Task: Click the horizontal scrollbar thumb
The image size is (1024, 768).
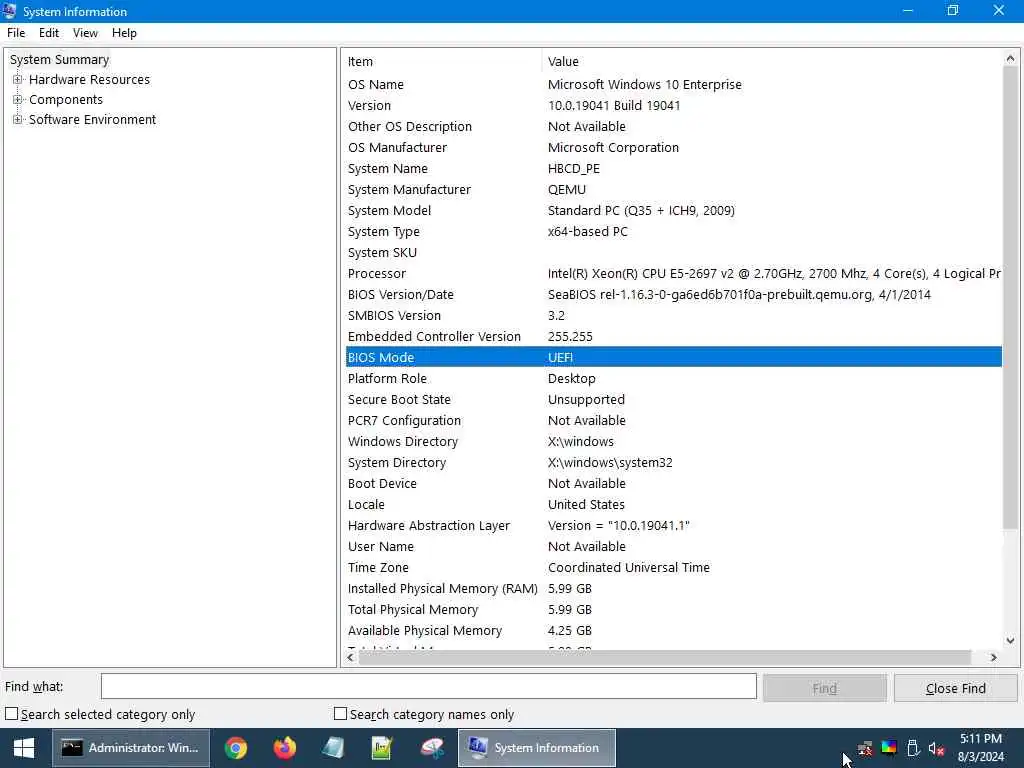Action: (x=664, y=658)
